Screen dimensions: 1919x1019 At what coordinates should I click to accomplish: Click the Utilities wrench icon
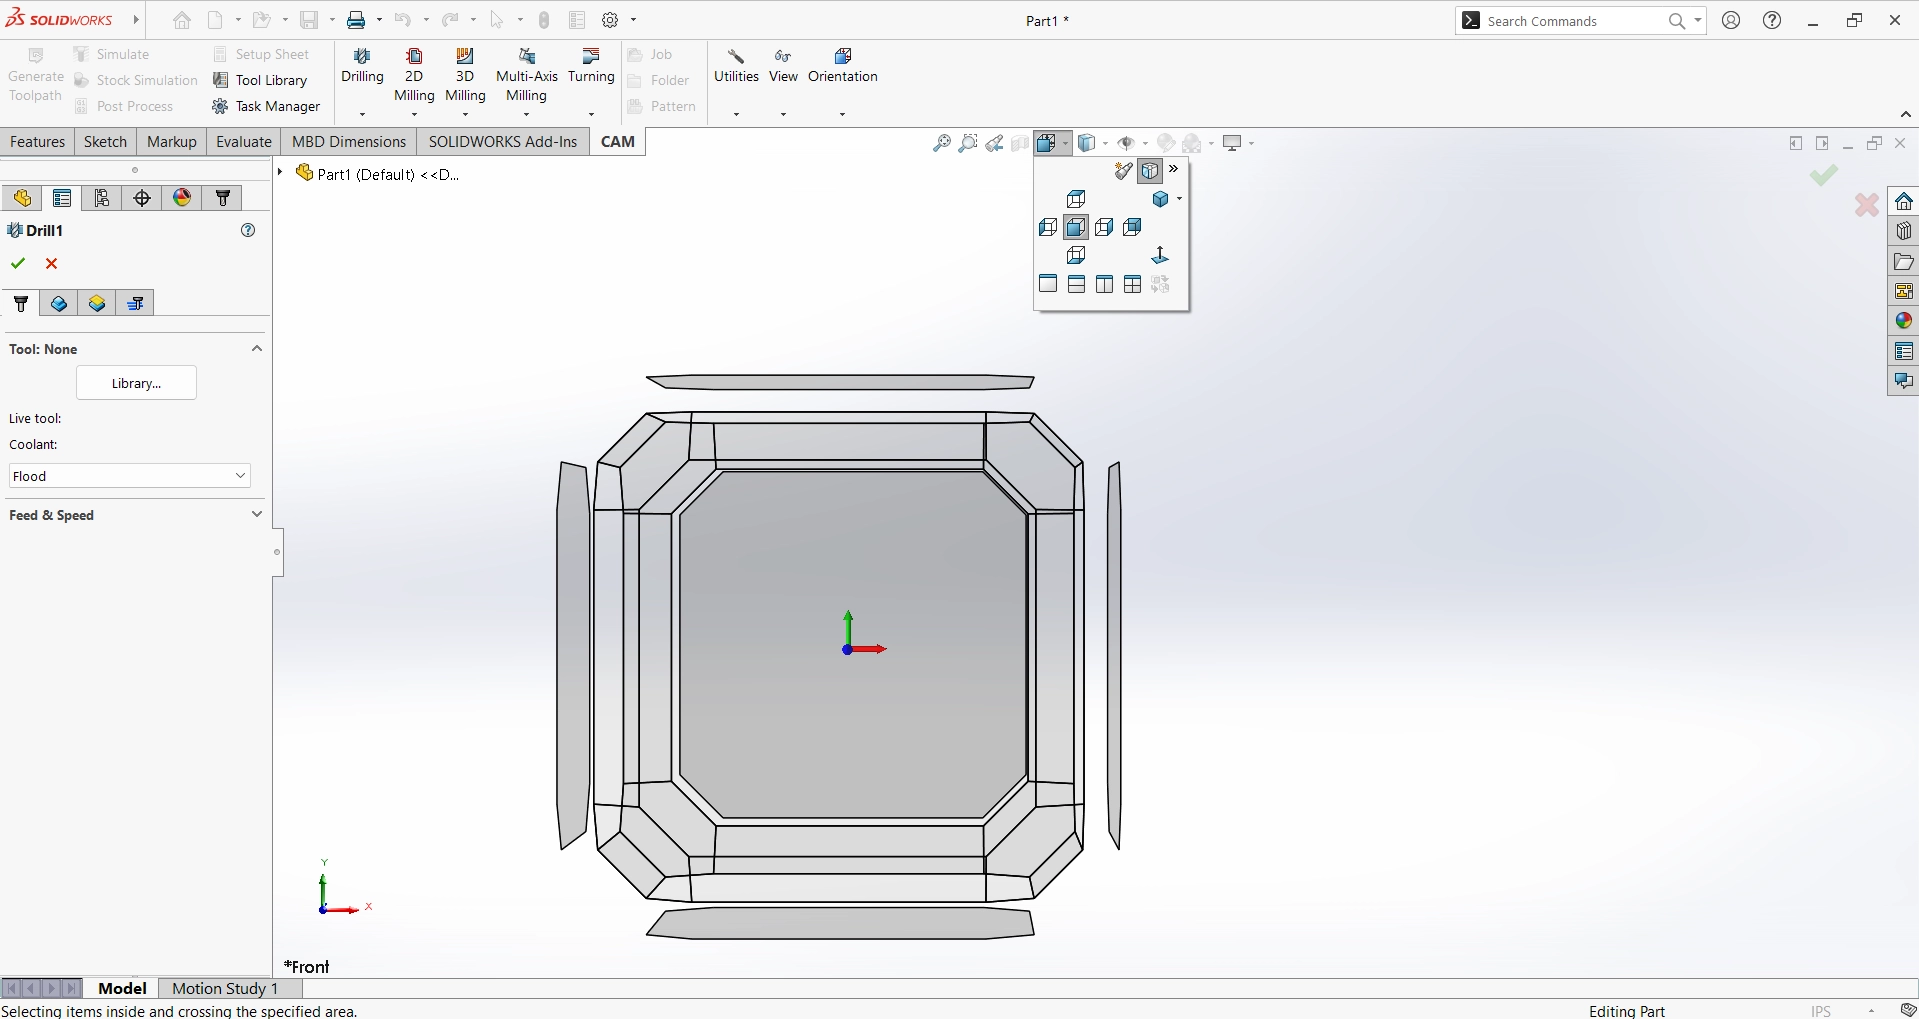coord(736,57)
